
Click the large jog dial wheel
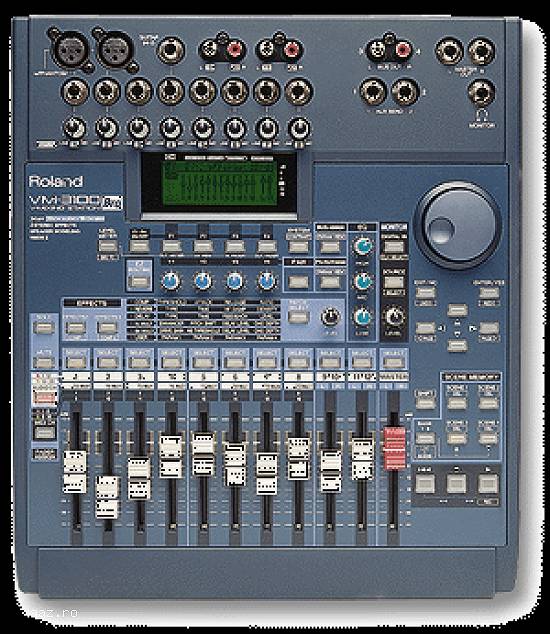(x=457, y=225)
